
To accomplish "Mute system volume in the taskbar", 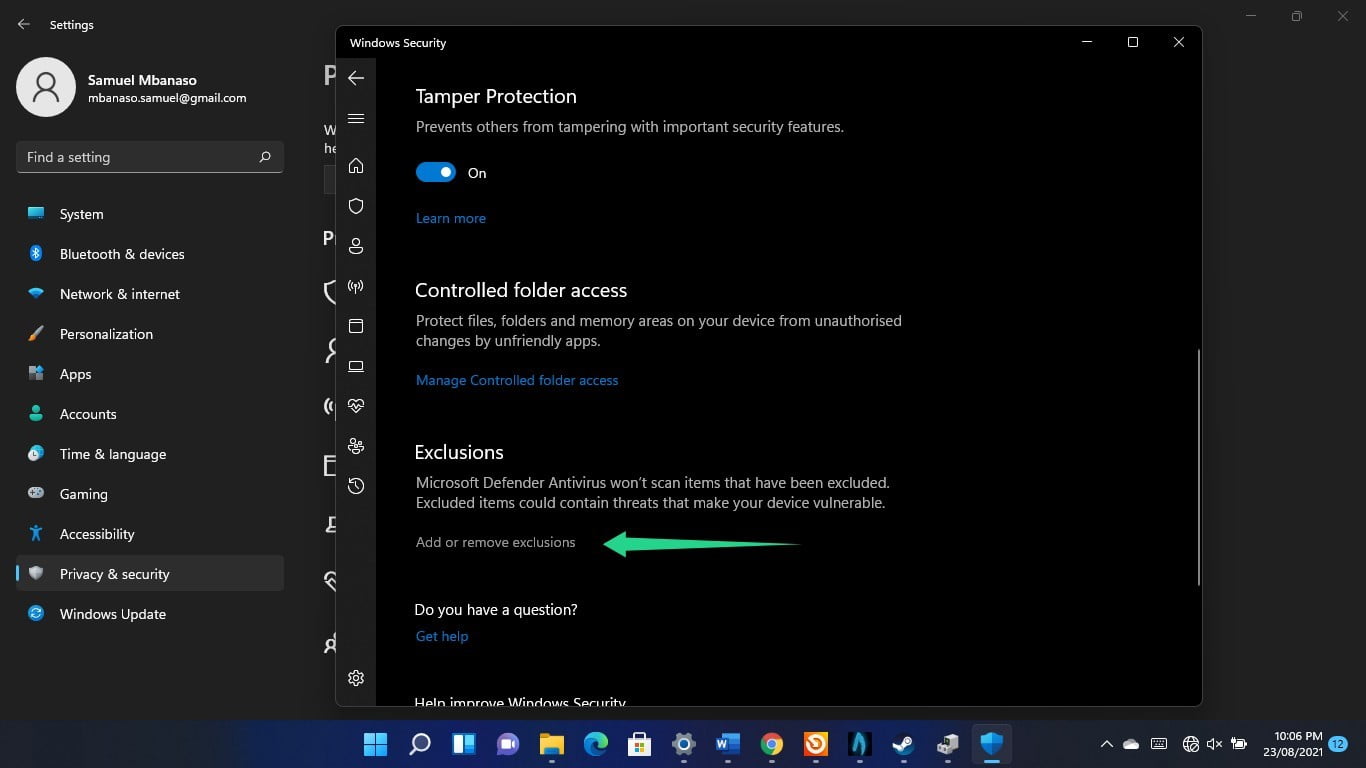I will tap(1215, 744).
